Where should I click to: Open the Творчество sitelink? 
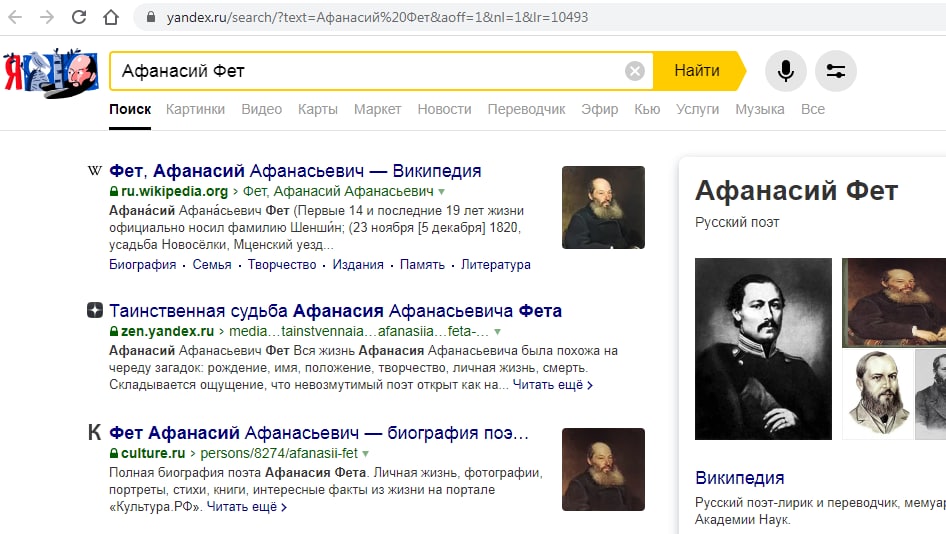[282, 264]
